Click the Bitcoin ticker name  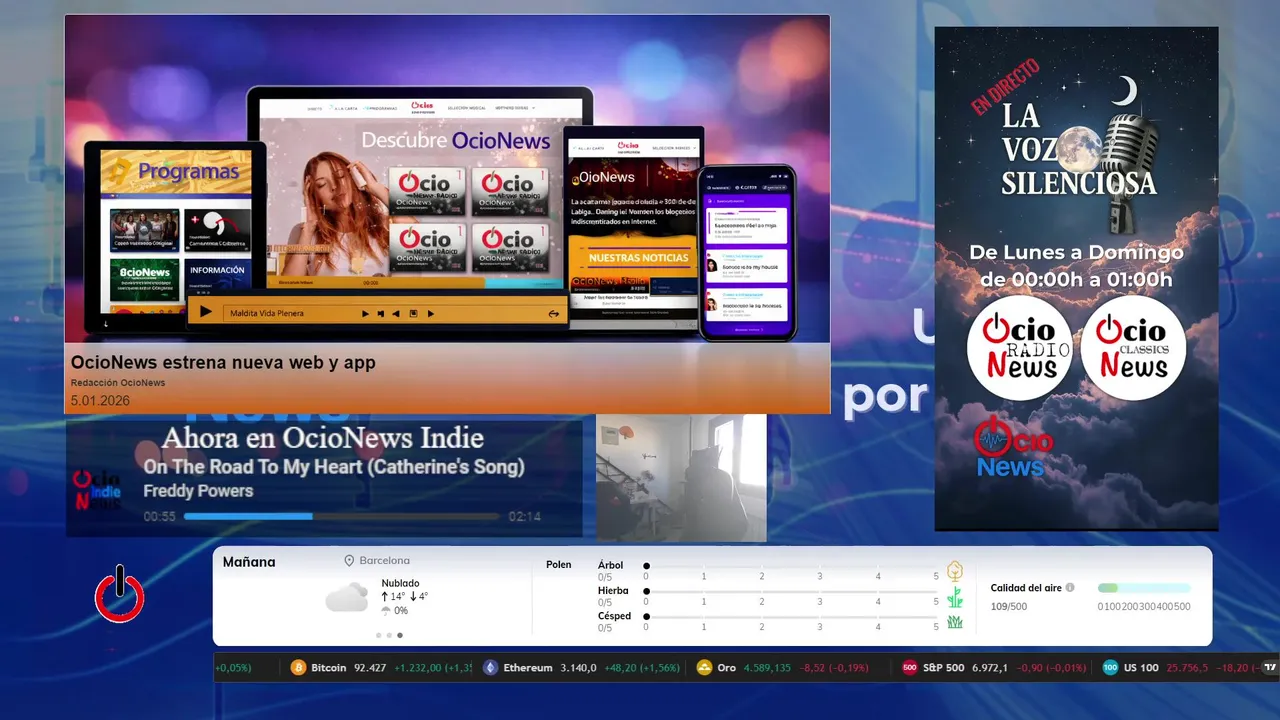[329, 668]
